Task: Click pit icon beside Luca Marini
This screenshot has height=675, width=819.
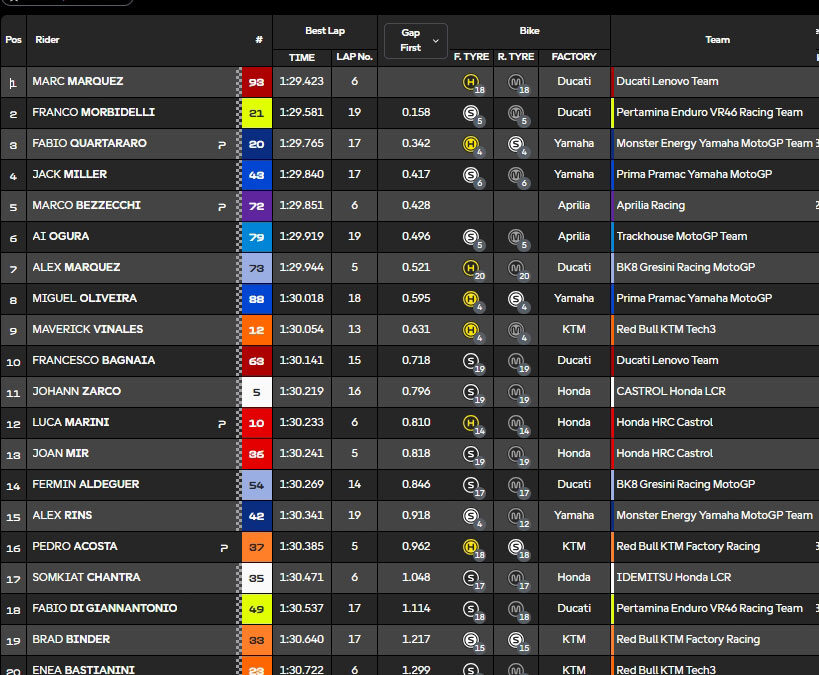Action: point(222,424)
